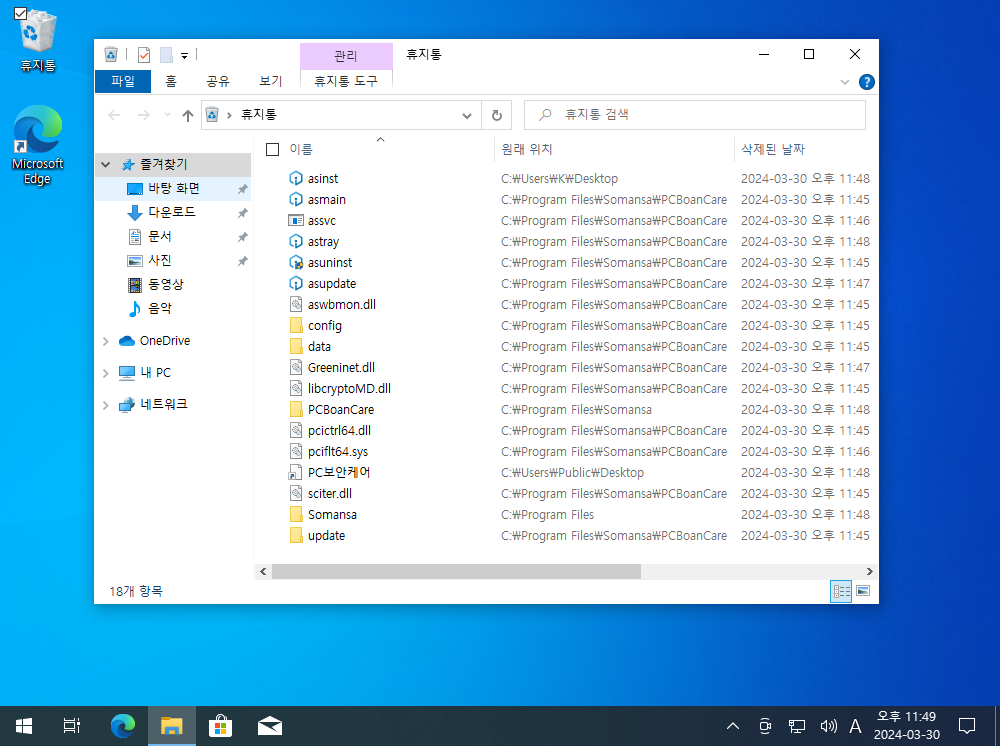Select the 관리 contextual tab header
The image size is (1000, 746).
346,56
